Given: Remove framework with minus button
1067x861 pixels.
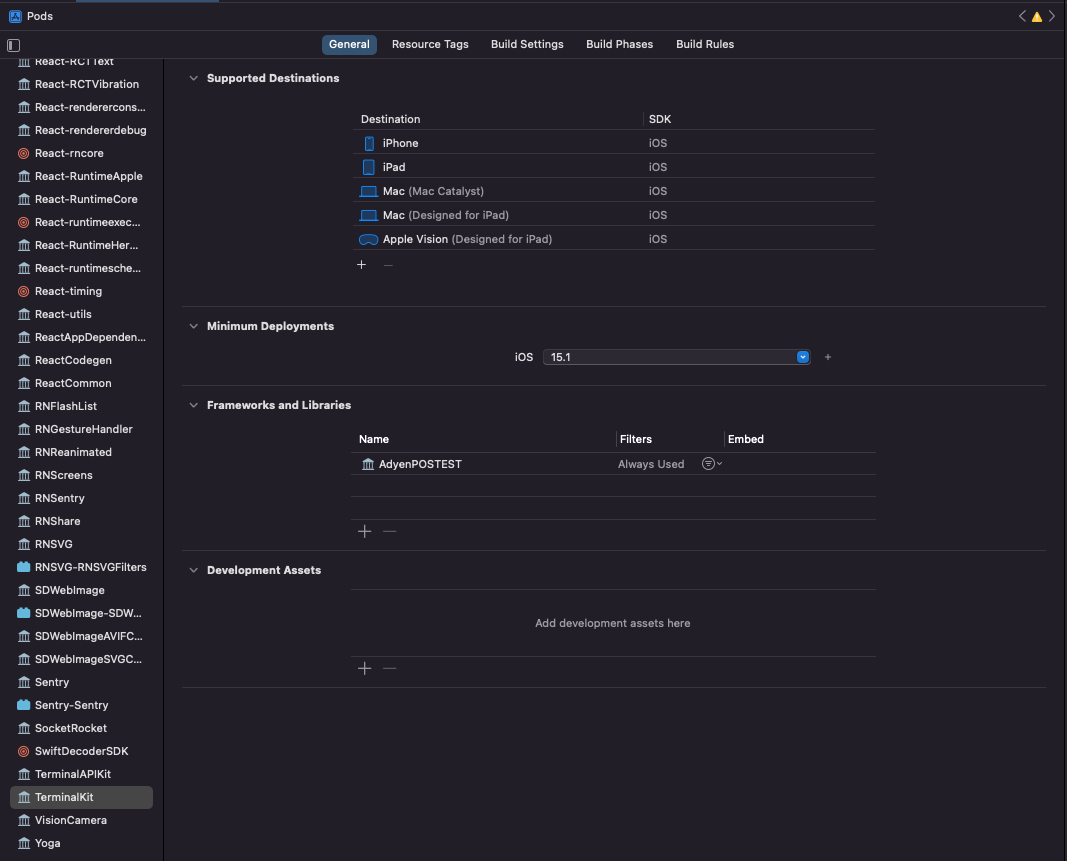Looking at the screenshot, I should [x=389, y=532].
